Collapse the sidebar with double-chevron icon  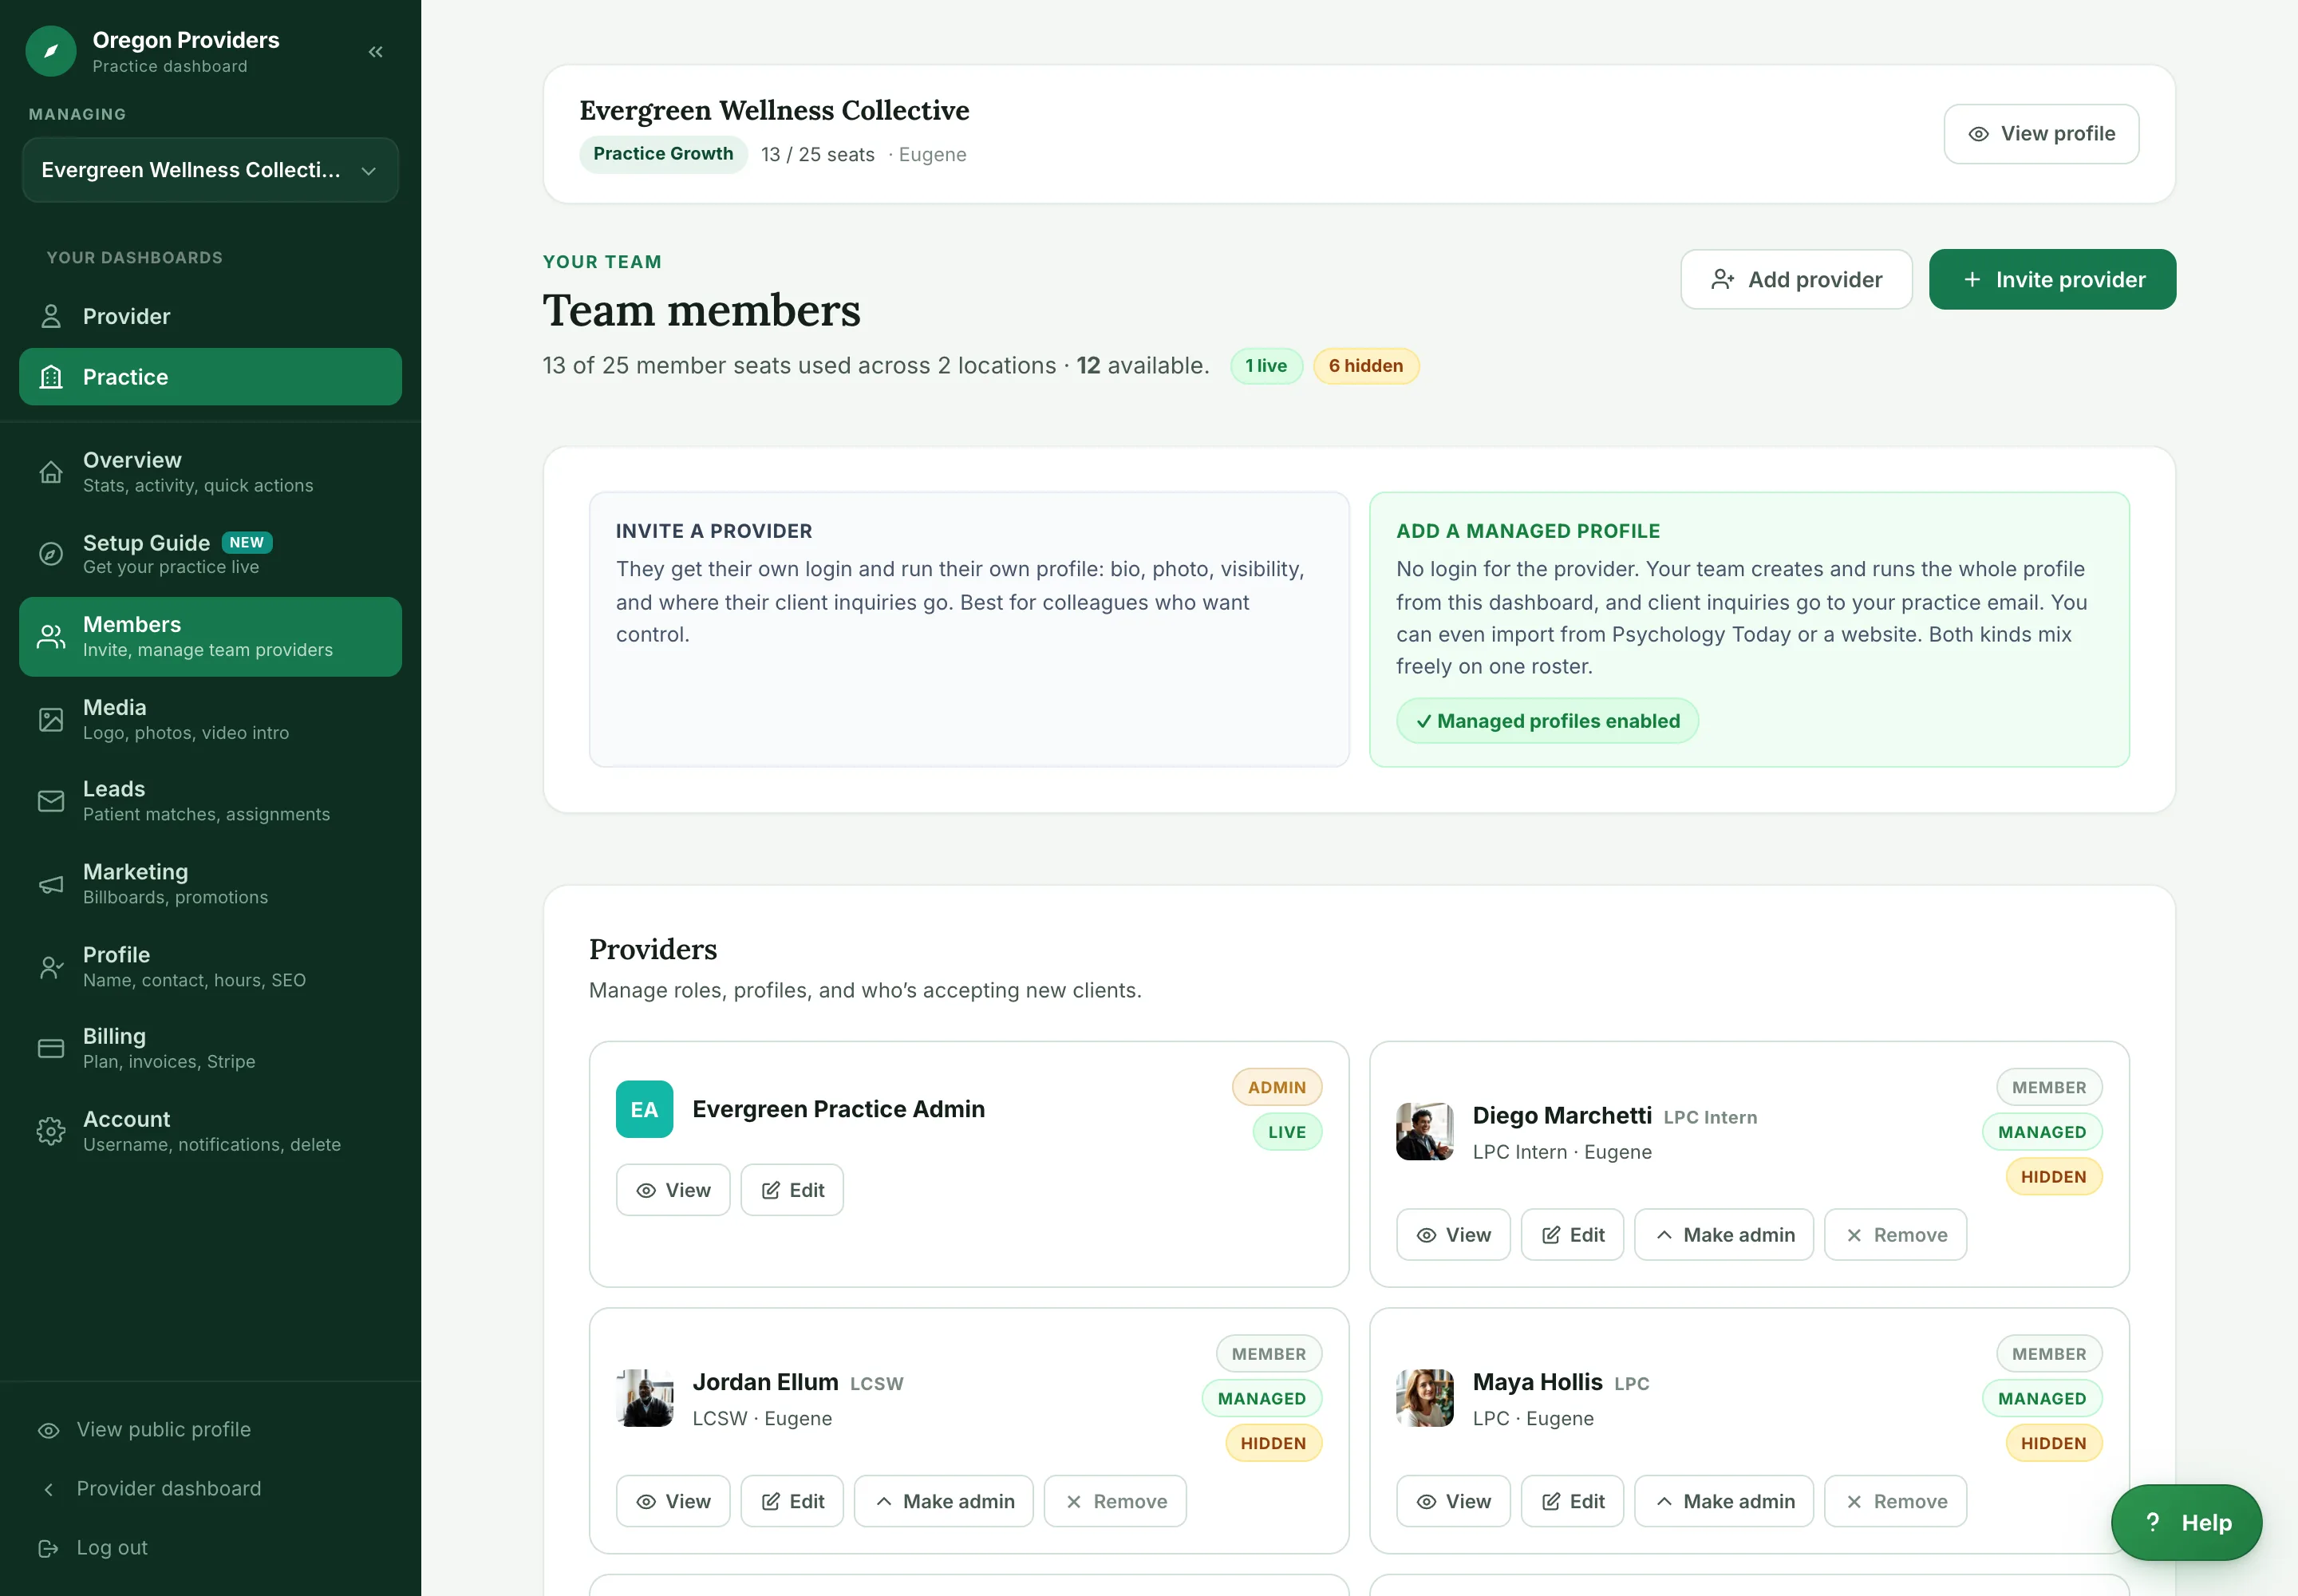pos(376,52)
